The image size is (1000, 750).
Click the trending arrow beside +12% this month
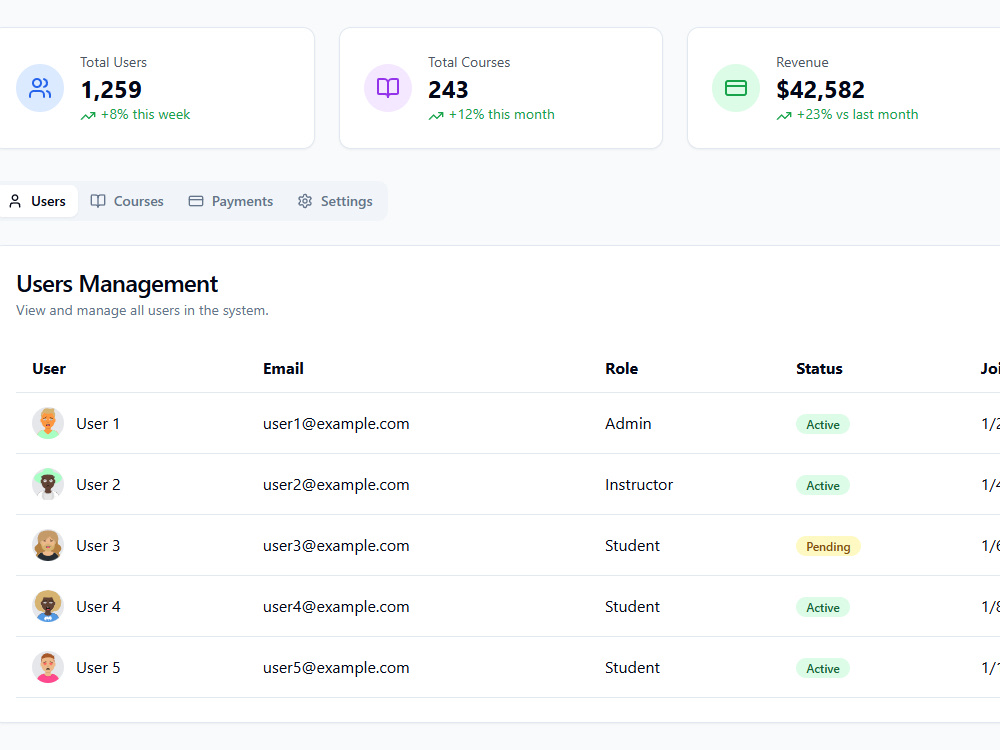[x=436, y=115]
